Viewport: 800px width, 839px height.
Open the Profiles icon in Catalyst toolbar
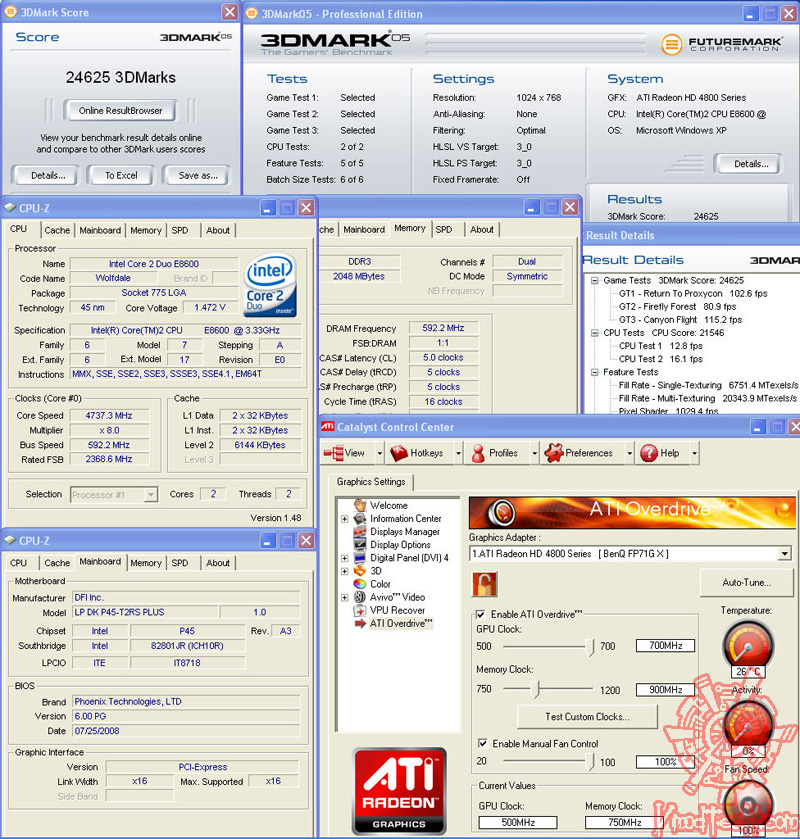click(478, 453)
